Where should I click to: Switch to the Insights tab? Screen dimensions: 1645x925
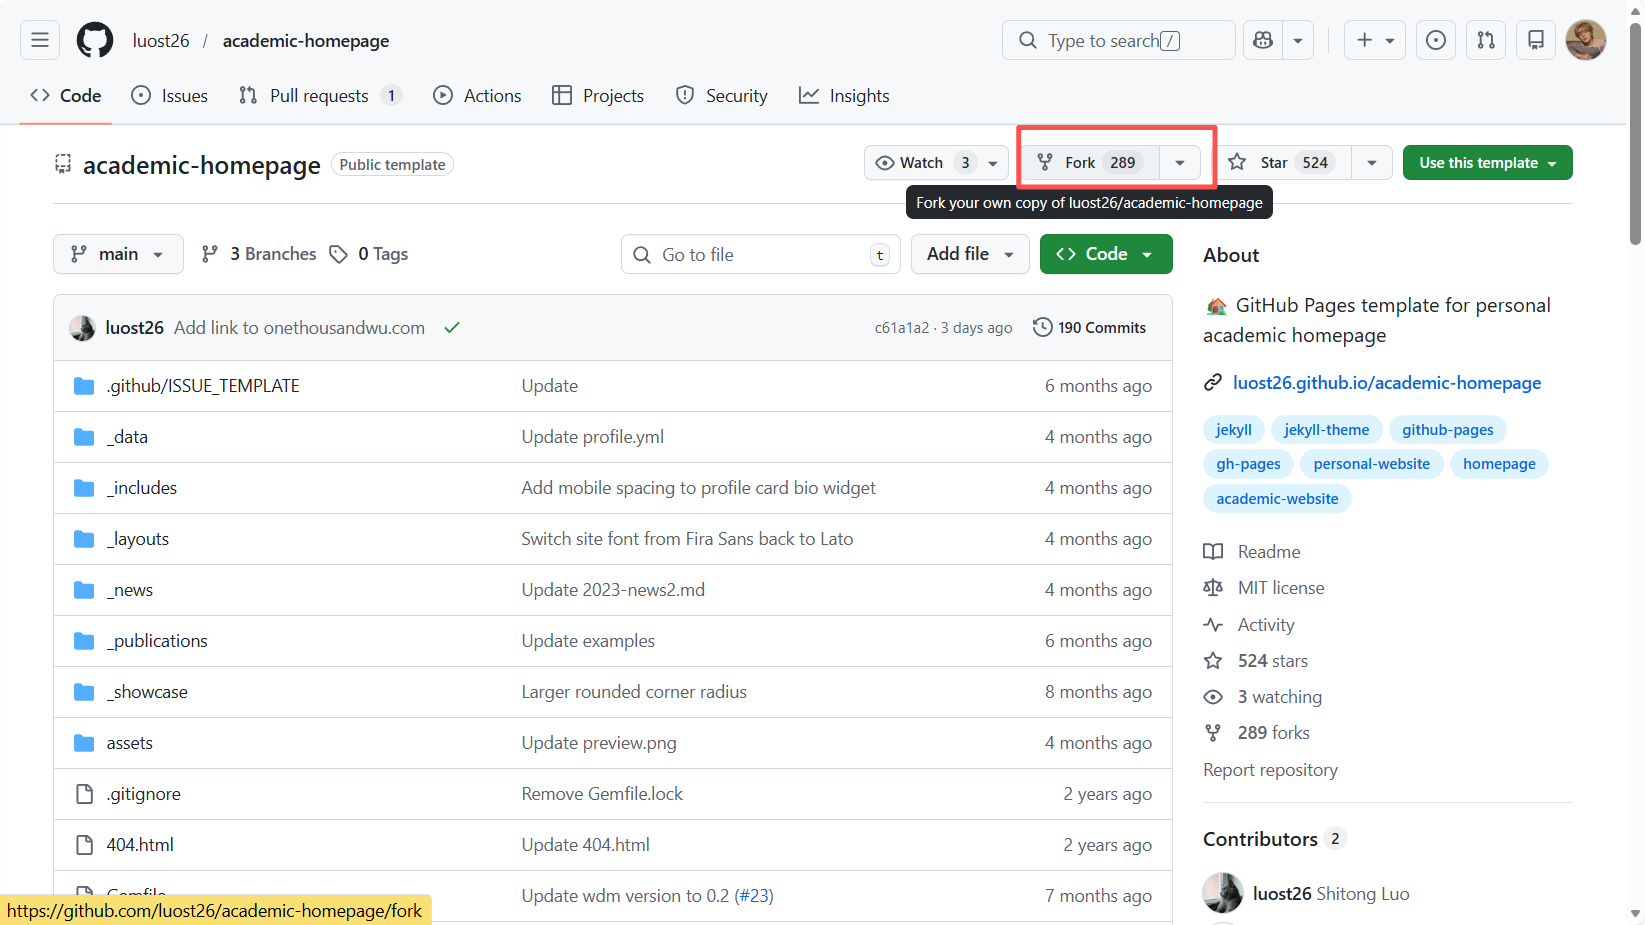pyautogui.click(x=844, y=96)
